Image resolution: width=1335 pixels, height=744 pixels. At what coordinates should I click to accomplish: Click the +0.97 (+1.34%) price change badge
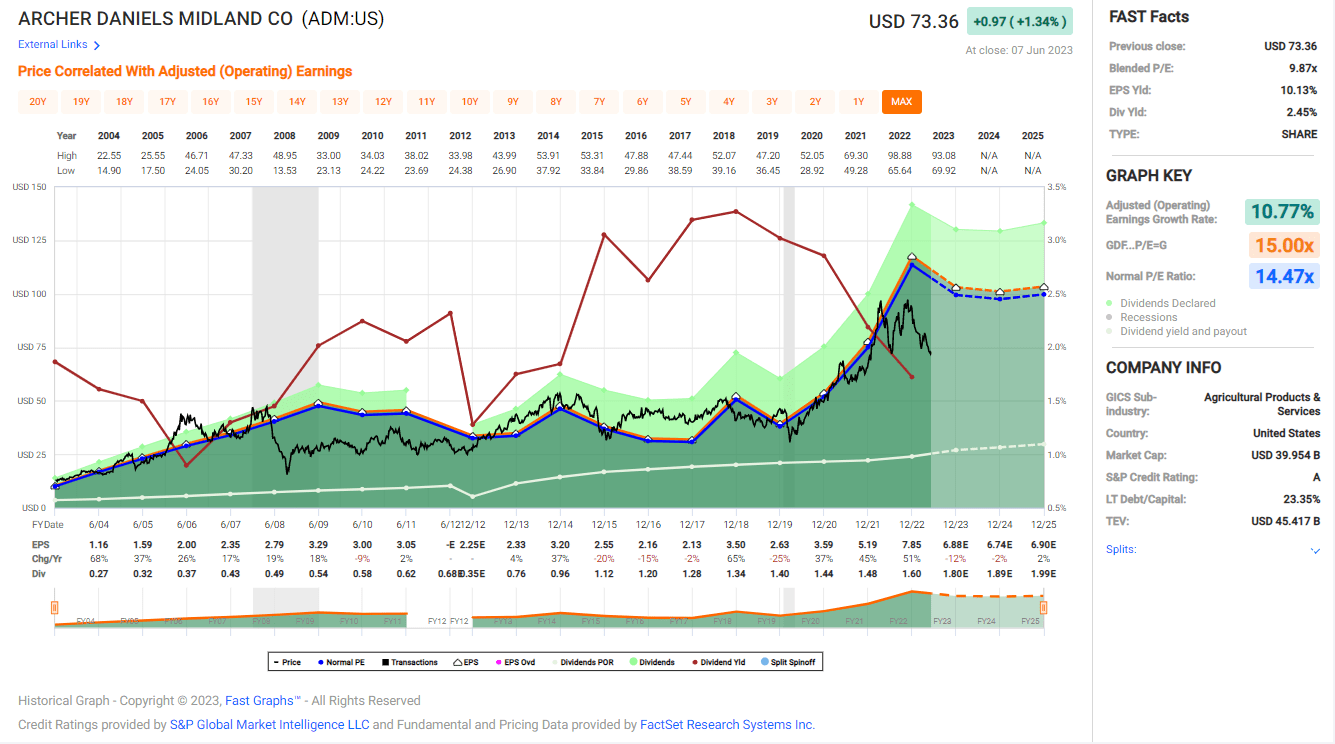click(1020, 21)
